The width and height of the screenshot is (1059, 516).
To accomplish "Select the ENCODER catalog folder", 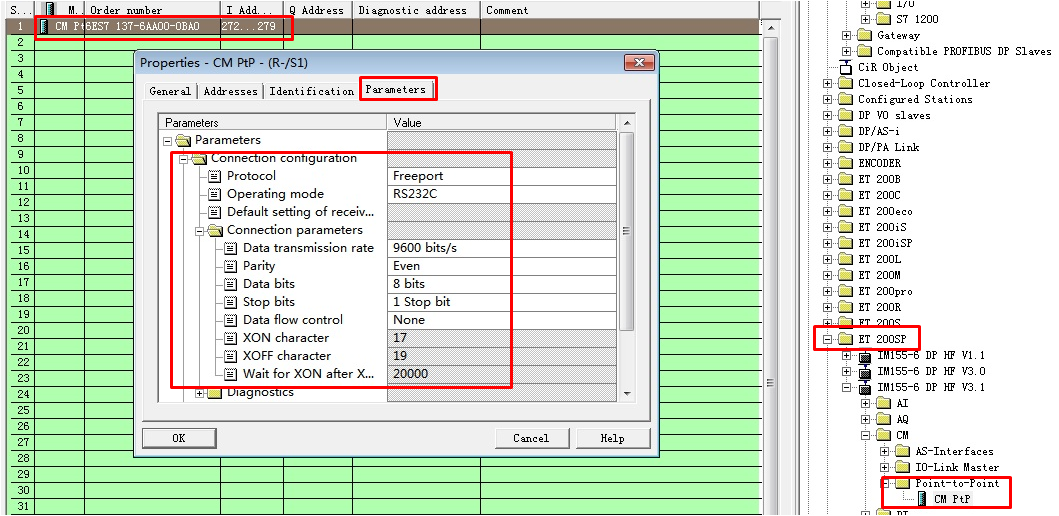I will point(879,163).
